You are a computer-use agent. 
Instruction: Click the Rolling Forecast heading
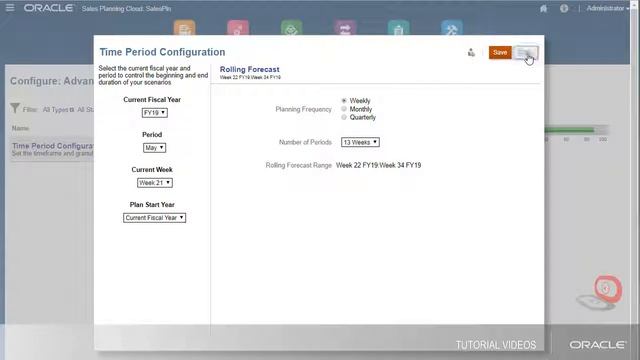click(x=249, y=69)
